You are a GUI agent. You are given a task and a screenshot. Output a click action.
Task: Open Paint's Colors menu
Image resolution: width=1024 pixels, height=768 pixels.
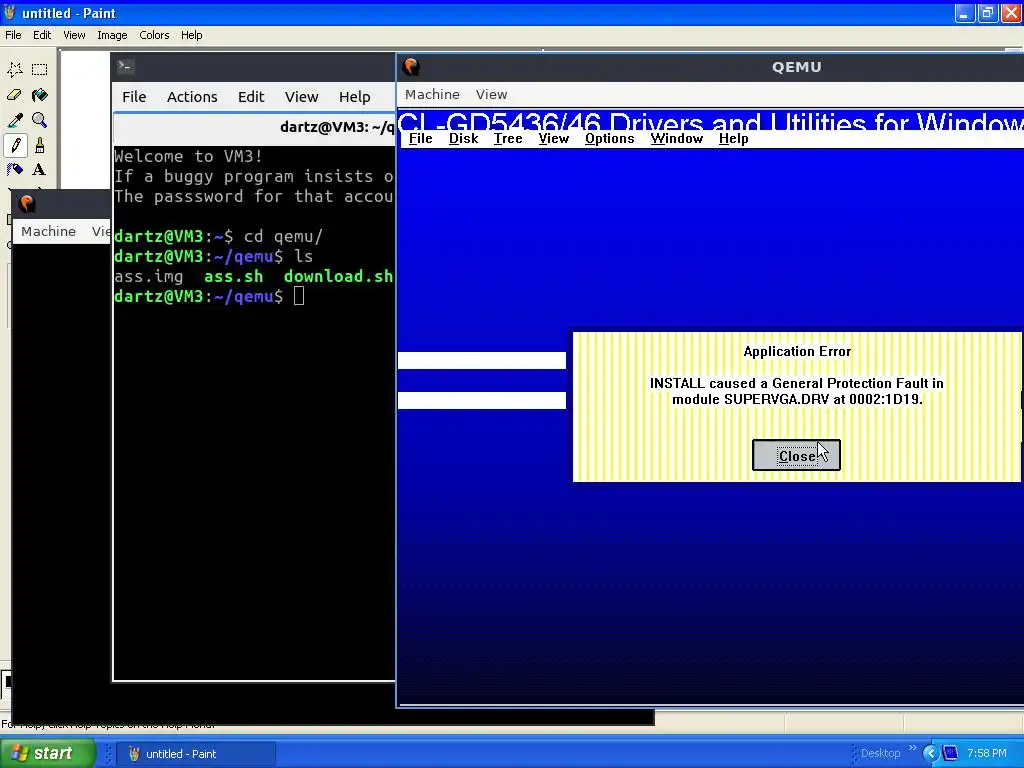154,35
